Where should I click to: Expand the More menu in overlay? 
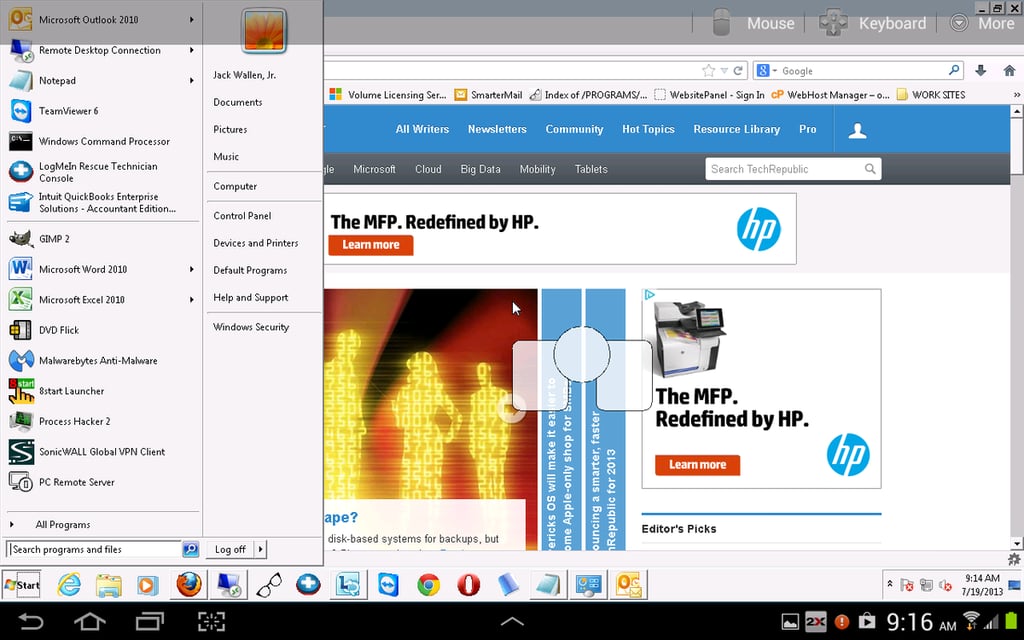(982, 23)
